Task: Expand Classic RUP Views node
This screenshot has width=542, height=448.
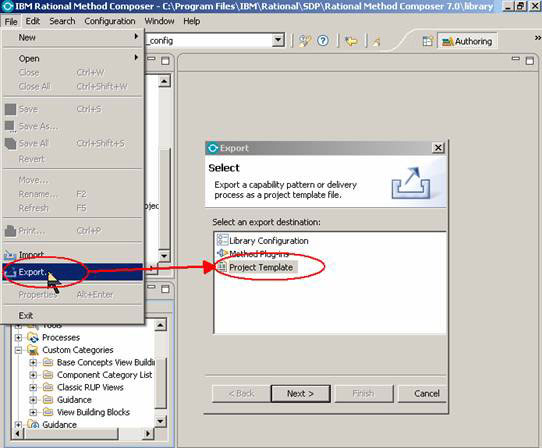Action: [33, 388]
